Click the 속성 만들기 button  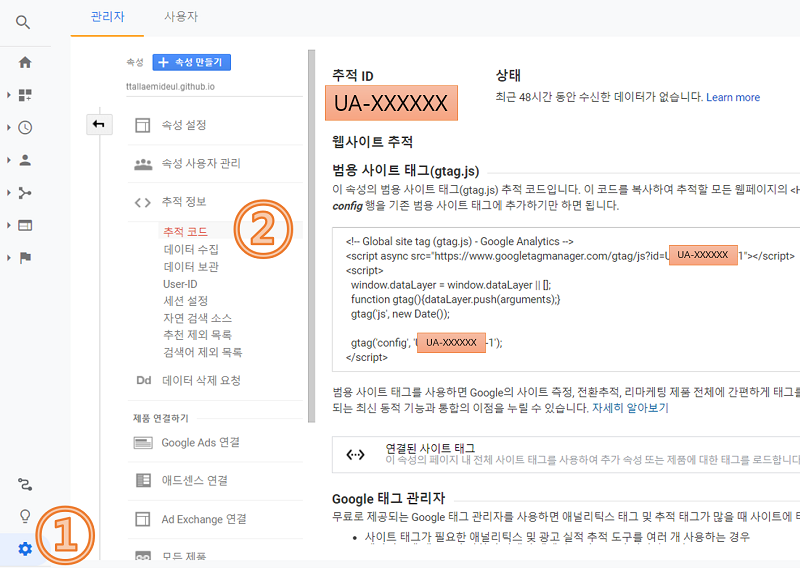(x=191, y=62)
